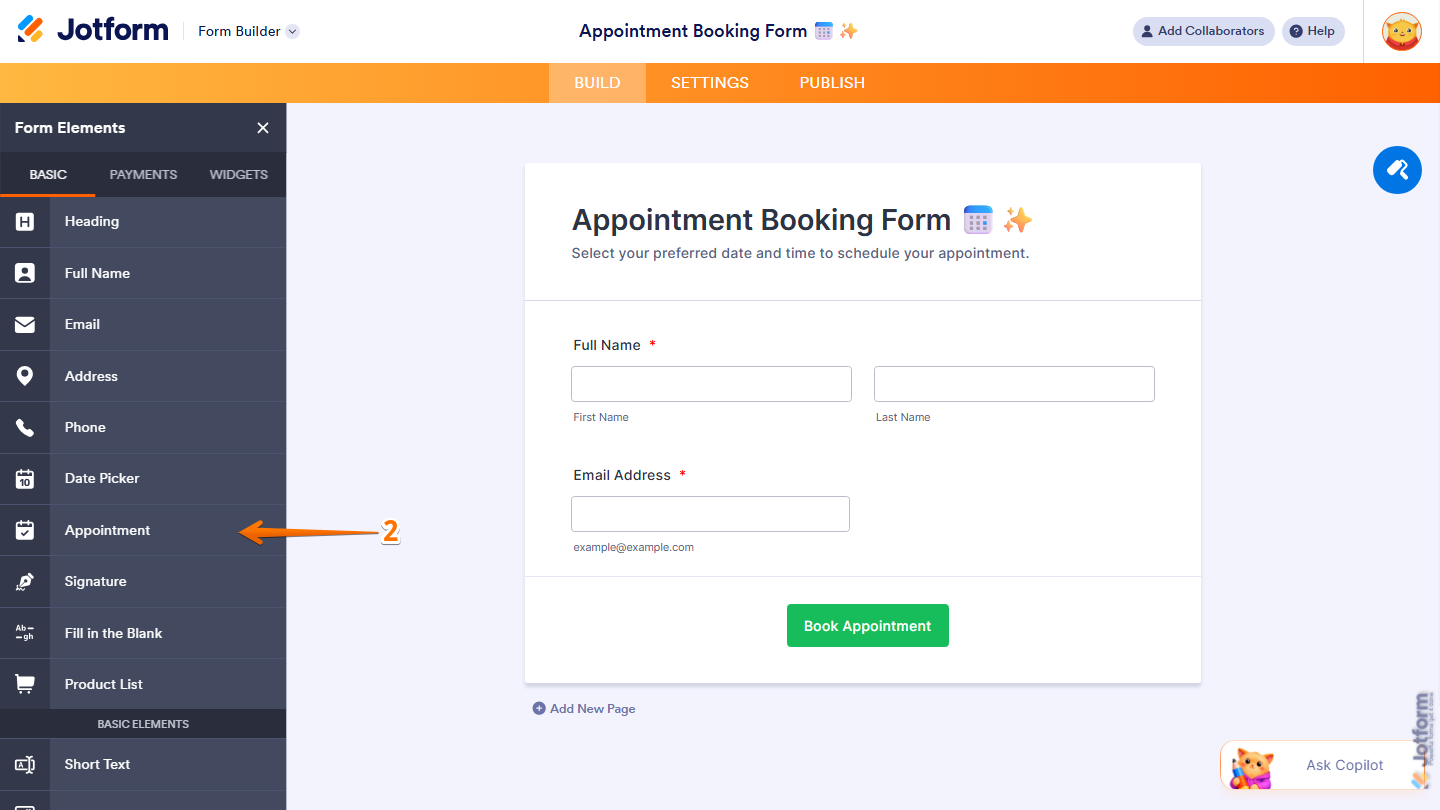
Task: Open the WIDGETS elements tab
Action: pyautogui.click(x=238, y=174)
